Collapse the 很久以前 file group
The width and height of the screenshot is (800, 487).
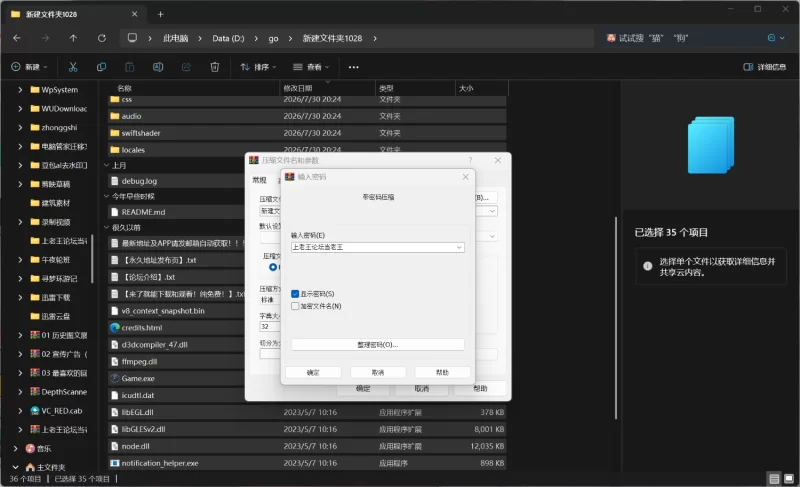click(x=106, y=227)
